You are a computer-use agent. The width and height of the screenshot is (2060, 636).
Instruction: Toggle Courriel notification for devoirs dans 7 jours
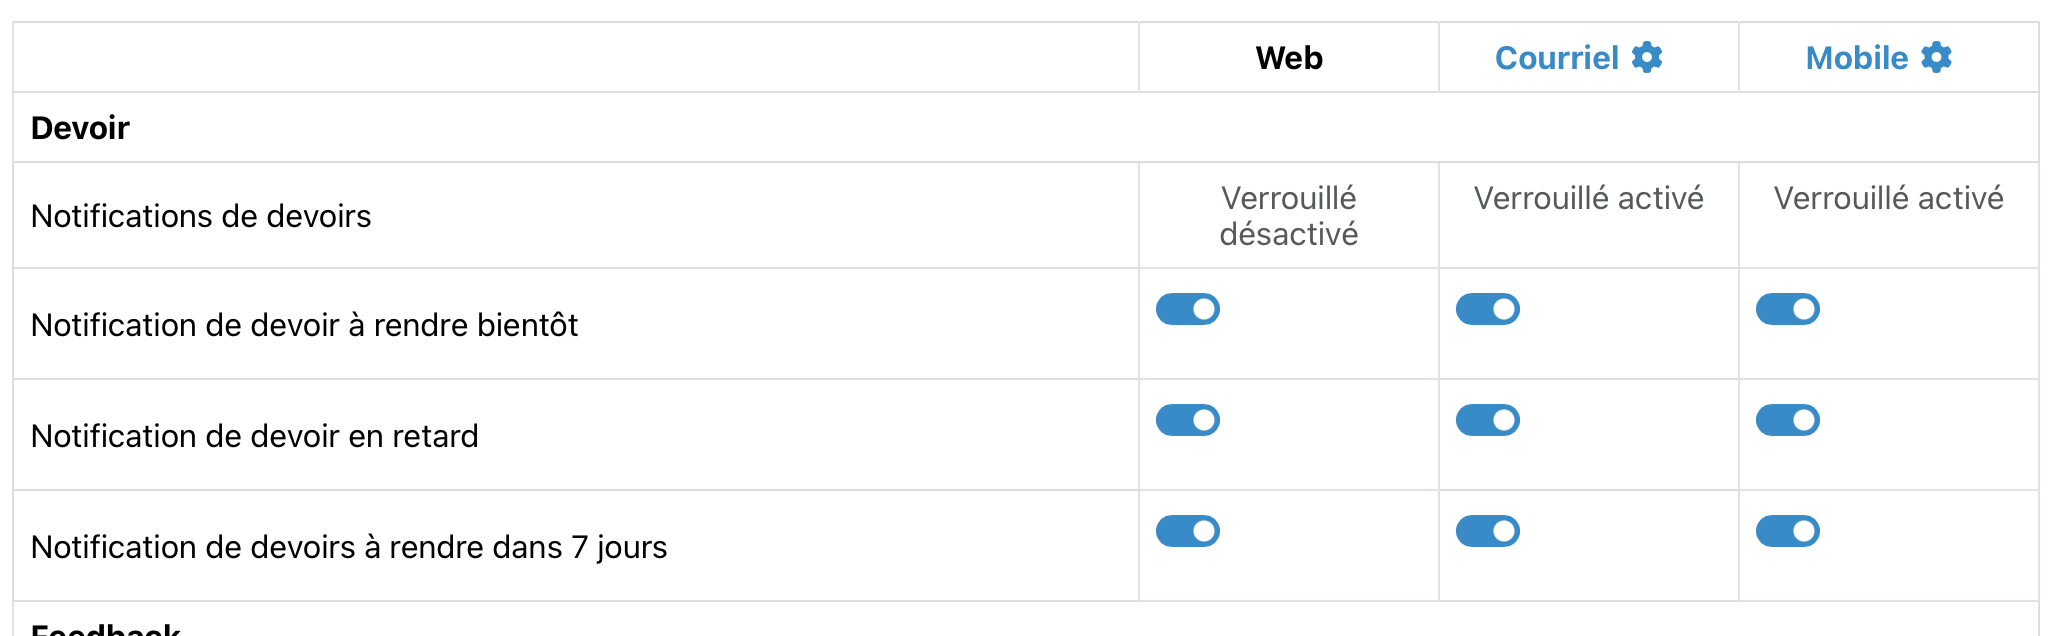click(1488, 531)
